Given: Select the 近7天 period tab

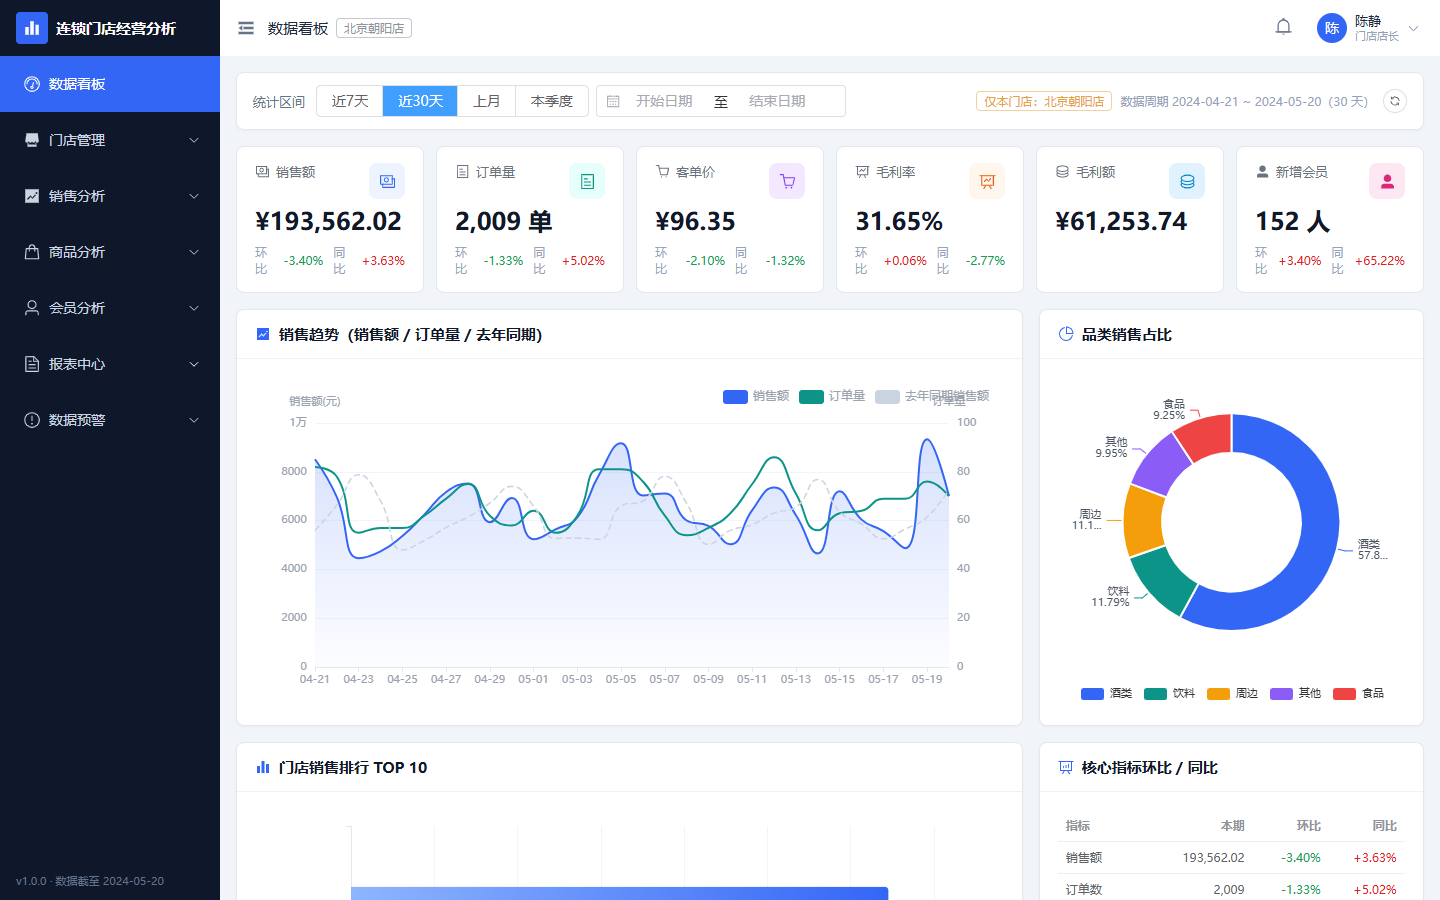Looking at the screenshot, I should pyautogui.click(x=350, y=101).
